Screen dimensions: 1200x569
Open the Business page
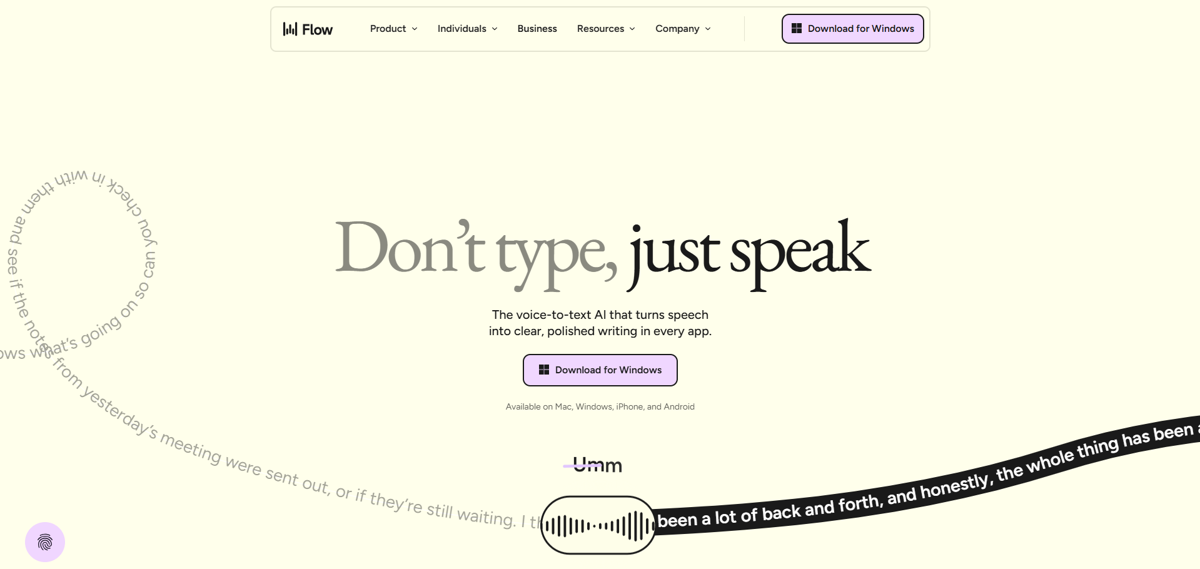click(537, 29)
